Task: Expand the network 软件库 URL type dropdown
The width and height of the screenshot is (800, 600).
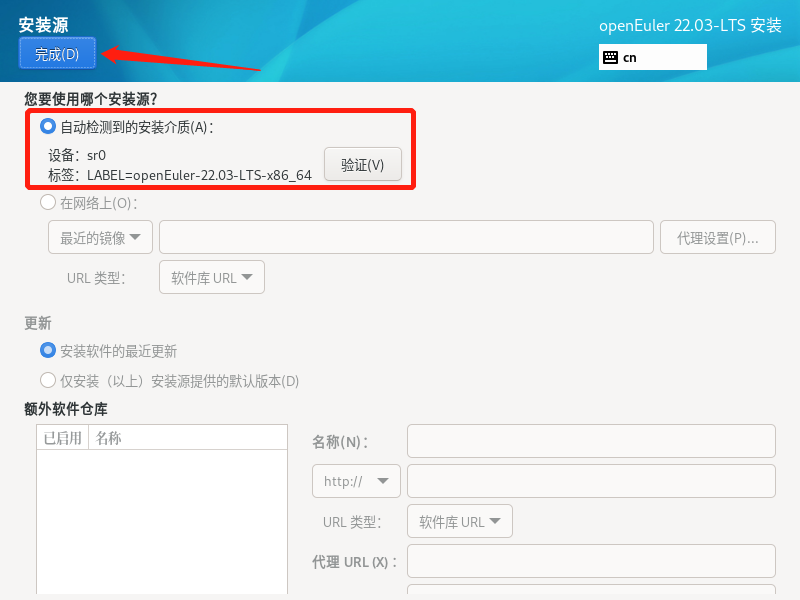Action: 212,277
